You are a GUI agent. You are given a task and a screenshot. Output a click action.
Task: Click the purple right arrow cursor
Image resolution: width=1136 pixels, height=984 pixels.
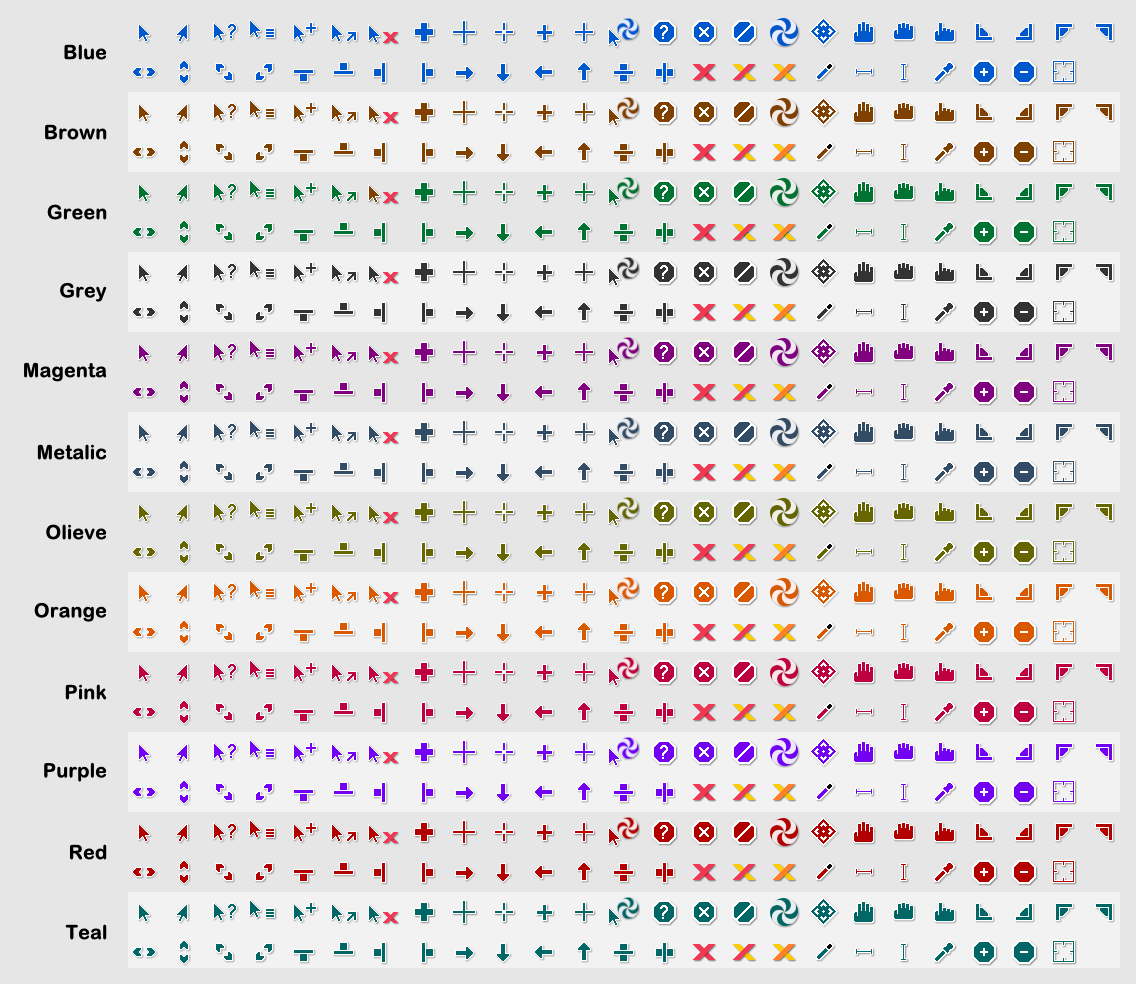point(464,793)
